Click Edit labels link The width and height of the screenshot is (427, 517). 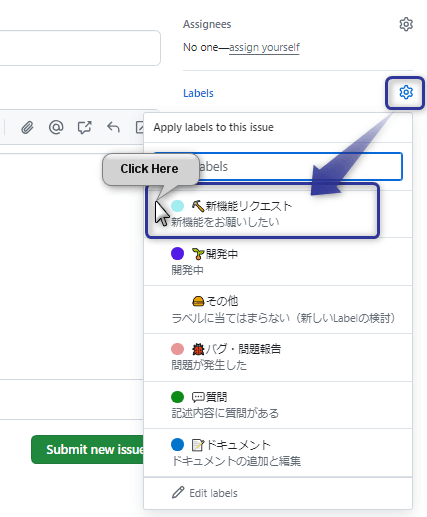pos(213,493)
